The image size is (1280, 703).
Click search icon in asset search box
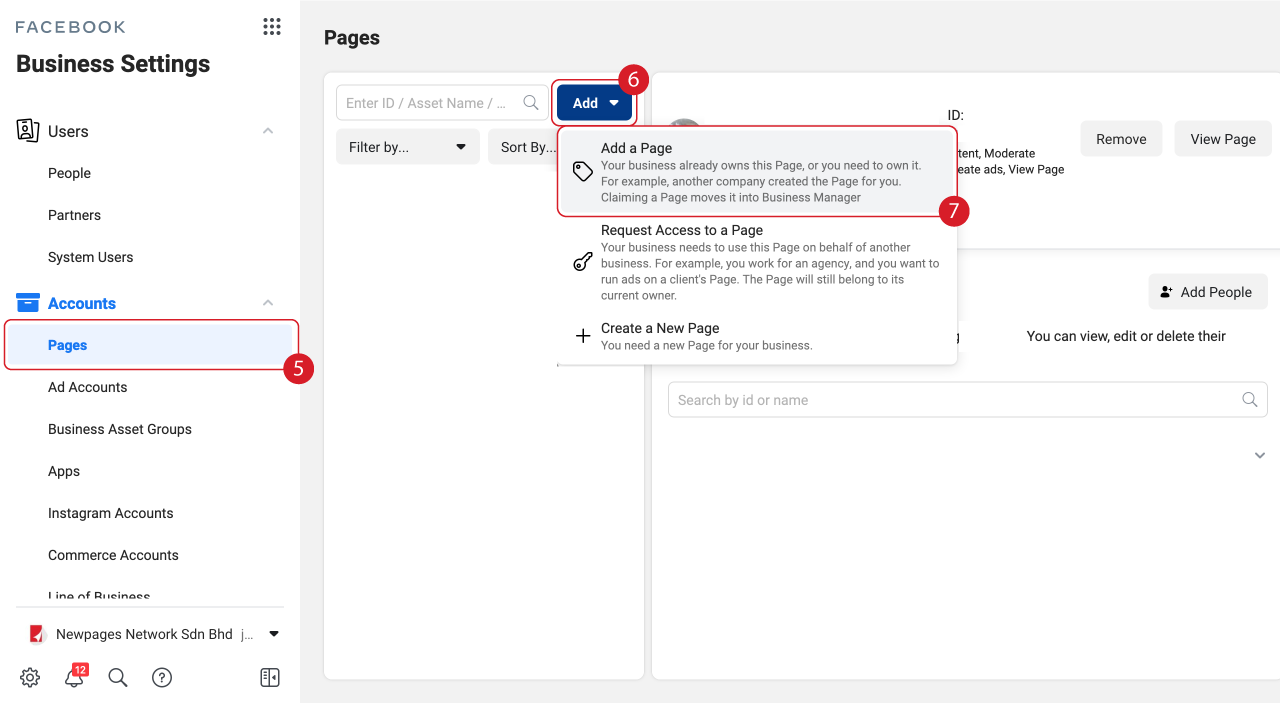[531, 103]
